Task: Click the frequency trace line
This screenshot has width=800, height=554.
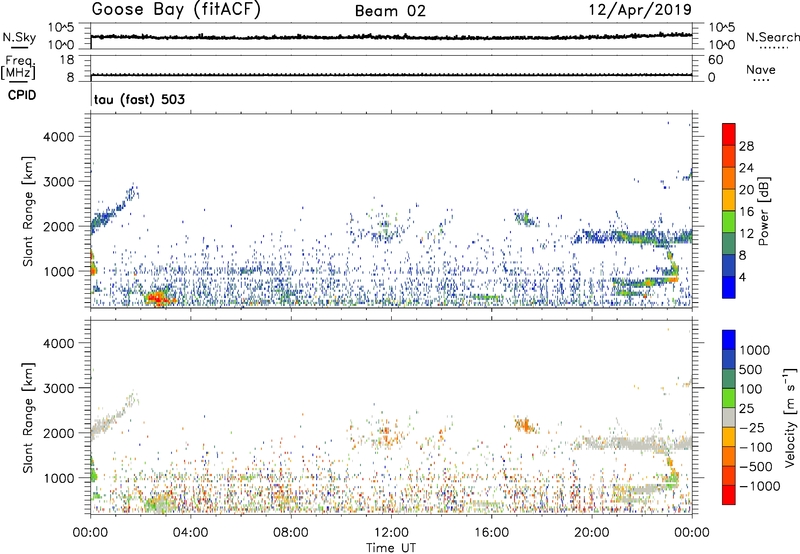Action: [391, 75]
